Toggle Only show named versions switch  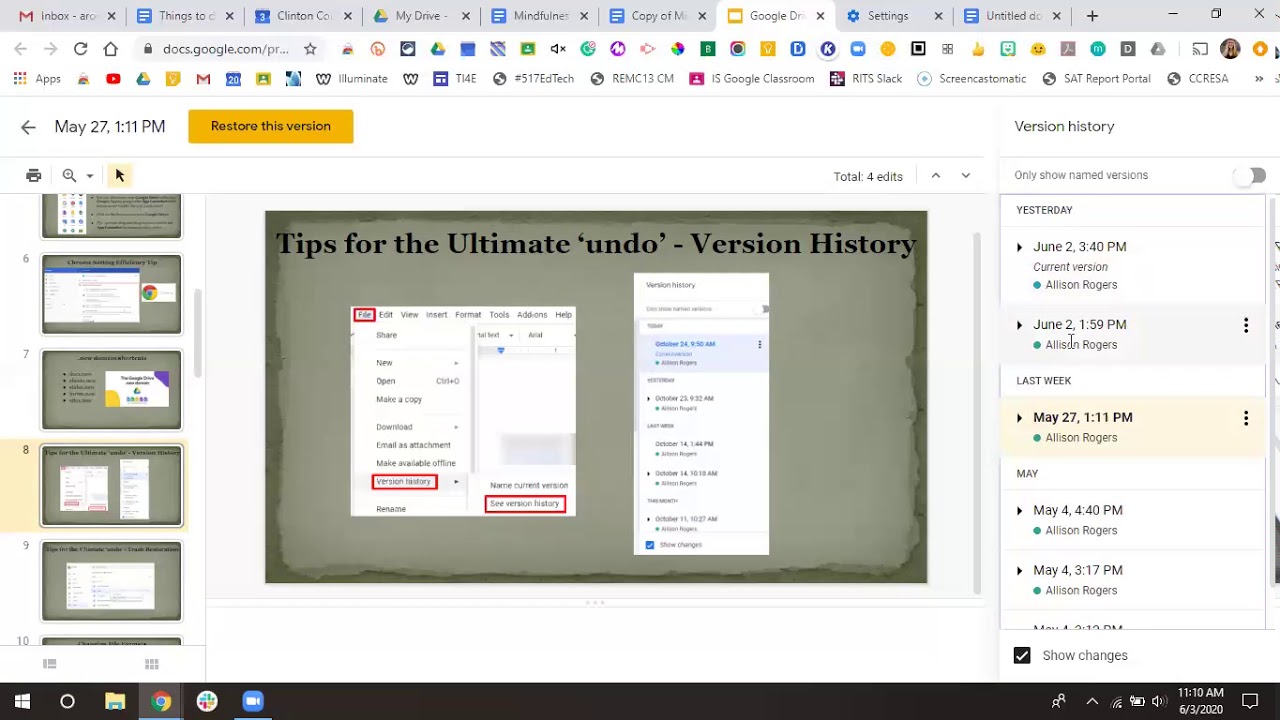(x=1249, y=176)
